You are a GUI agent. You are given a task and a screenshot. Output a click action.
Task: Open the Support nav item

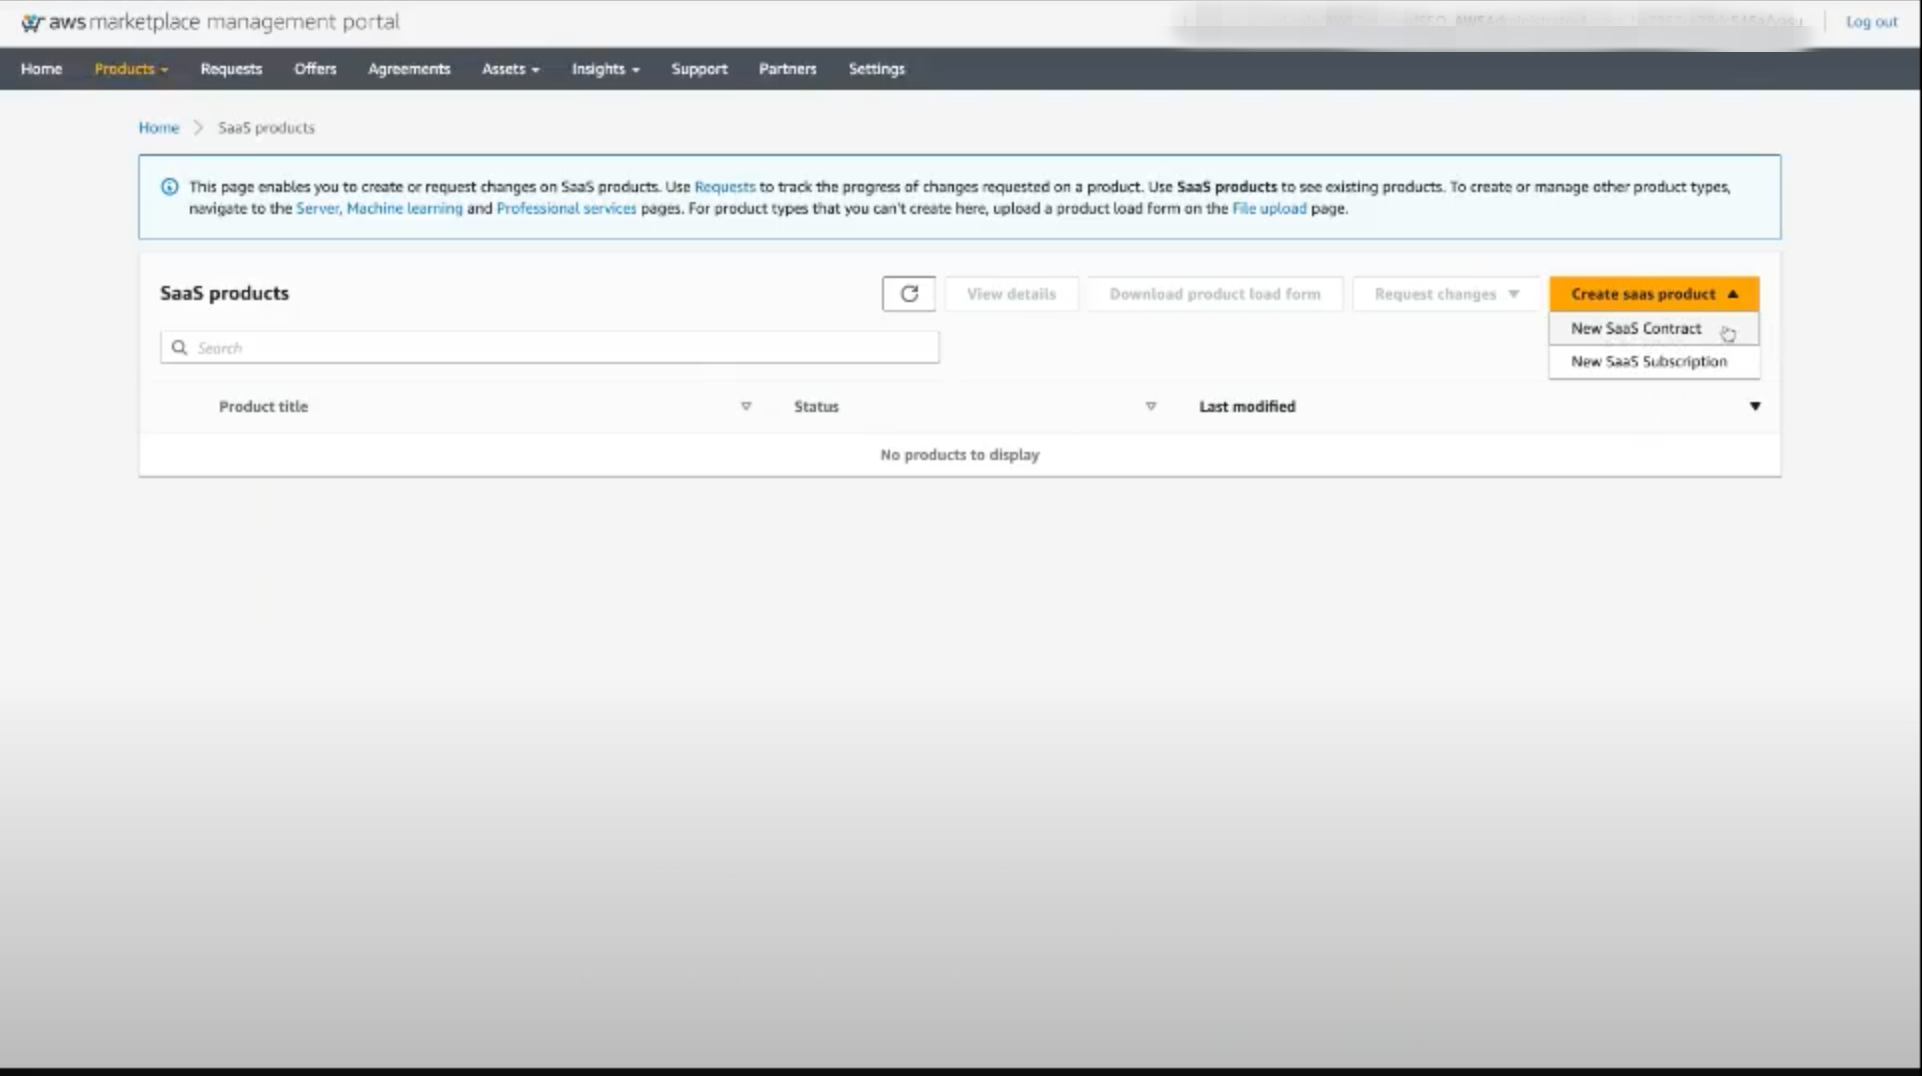(699, 69)
